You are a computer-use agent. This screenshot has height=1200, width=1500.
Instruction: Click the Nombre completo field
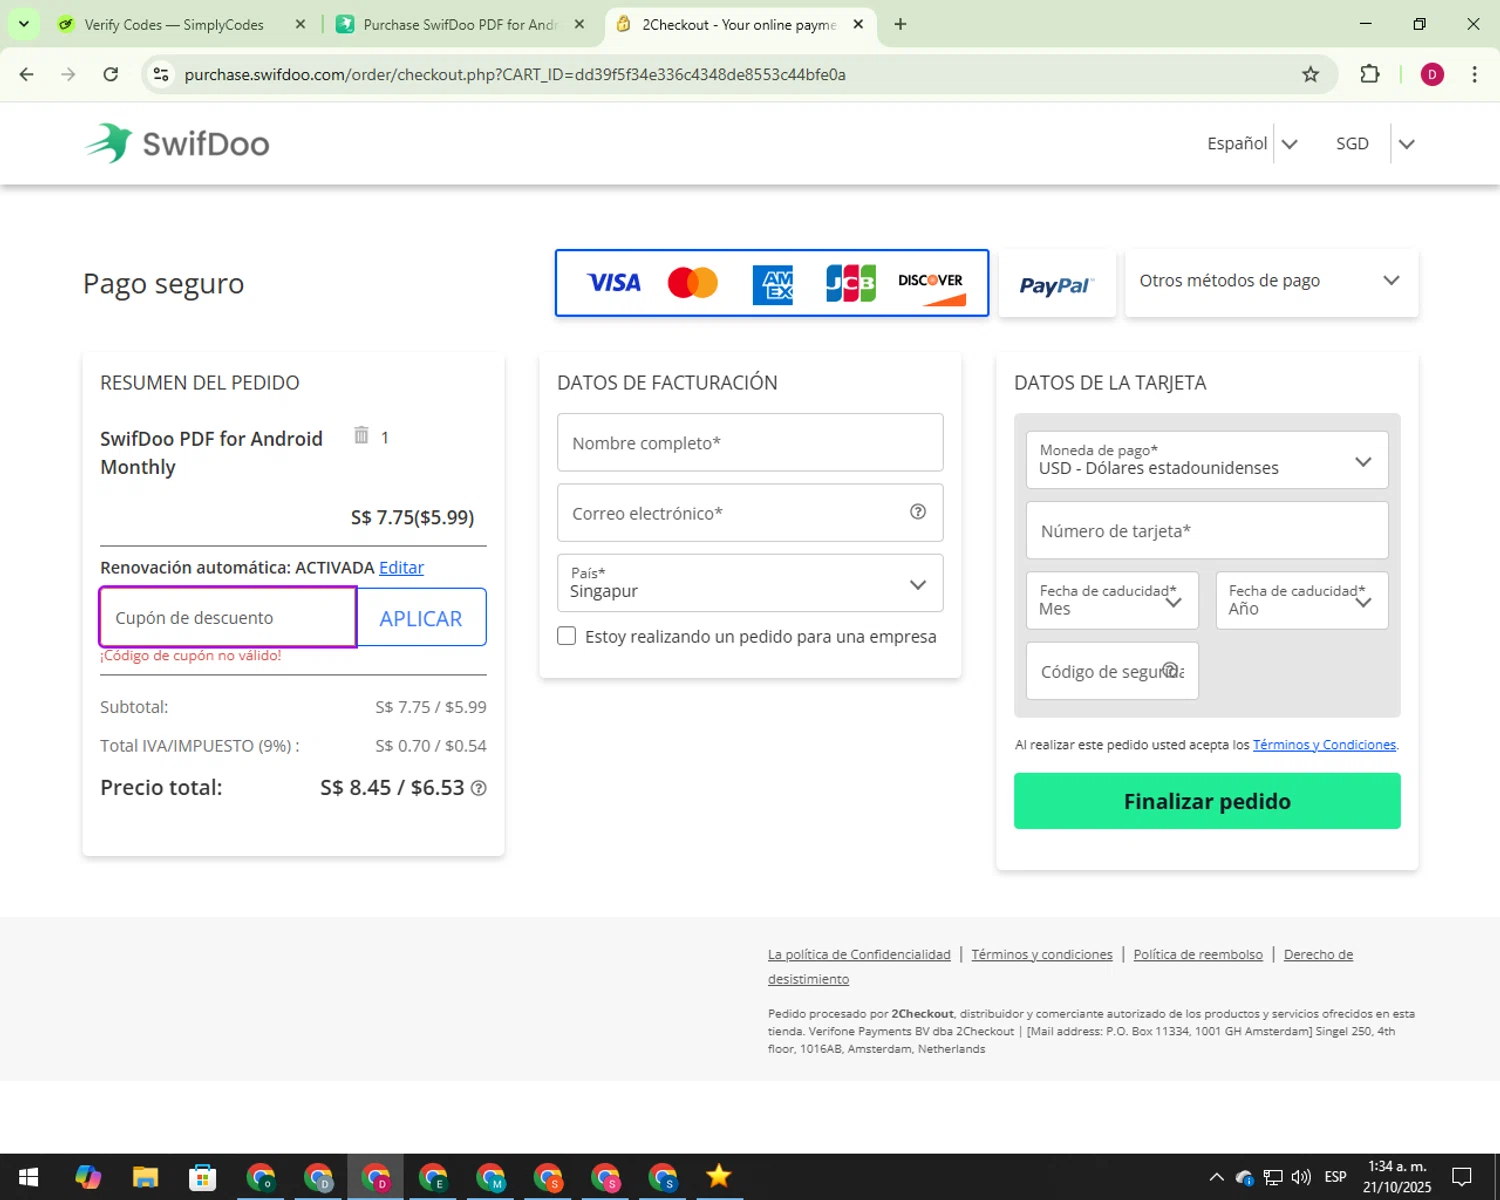pos(750,442)
